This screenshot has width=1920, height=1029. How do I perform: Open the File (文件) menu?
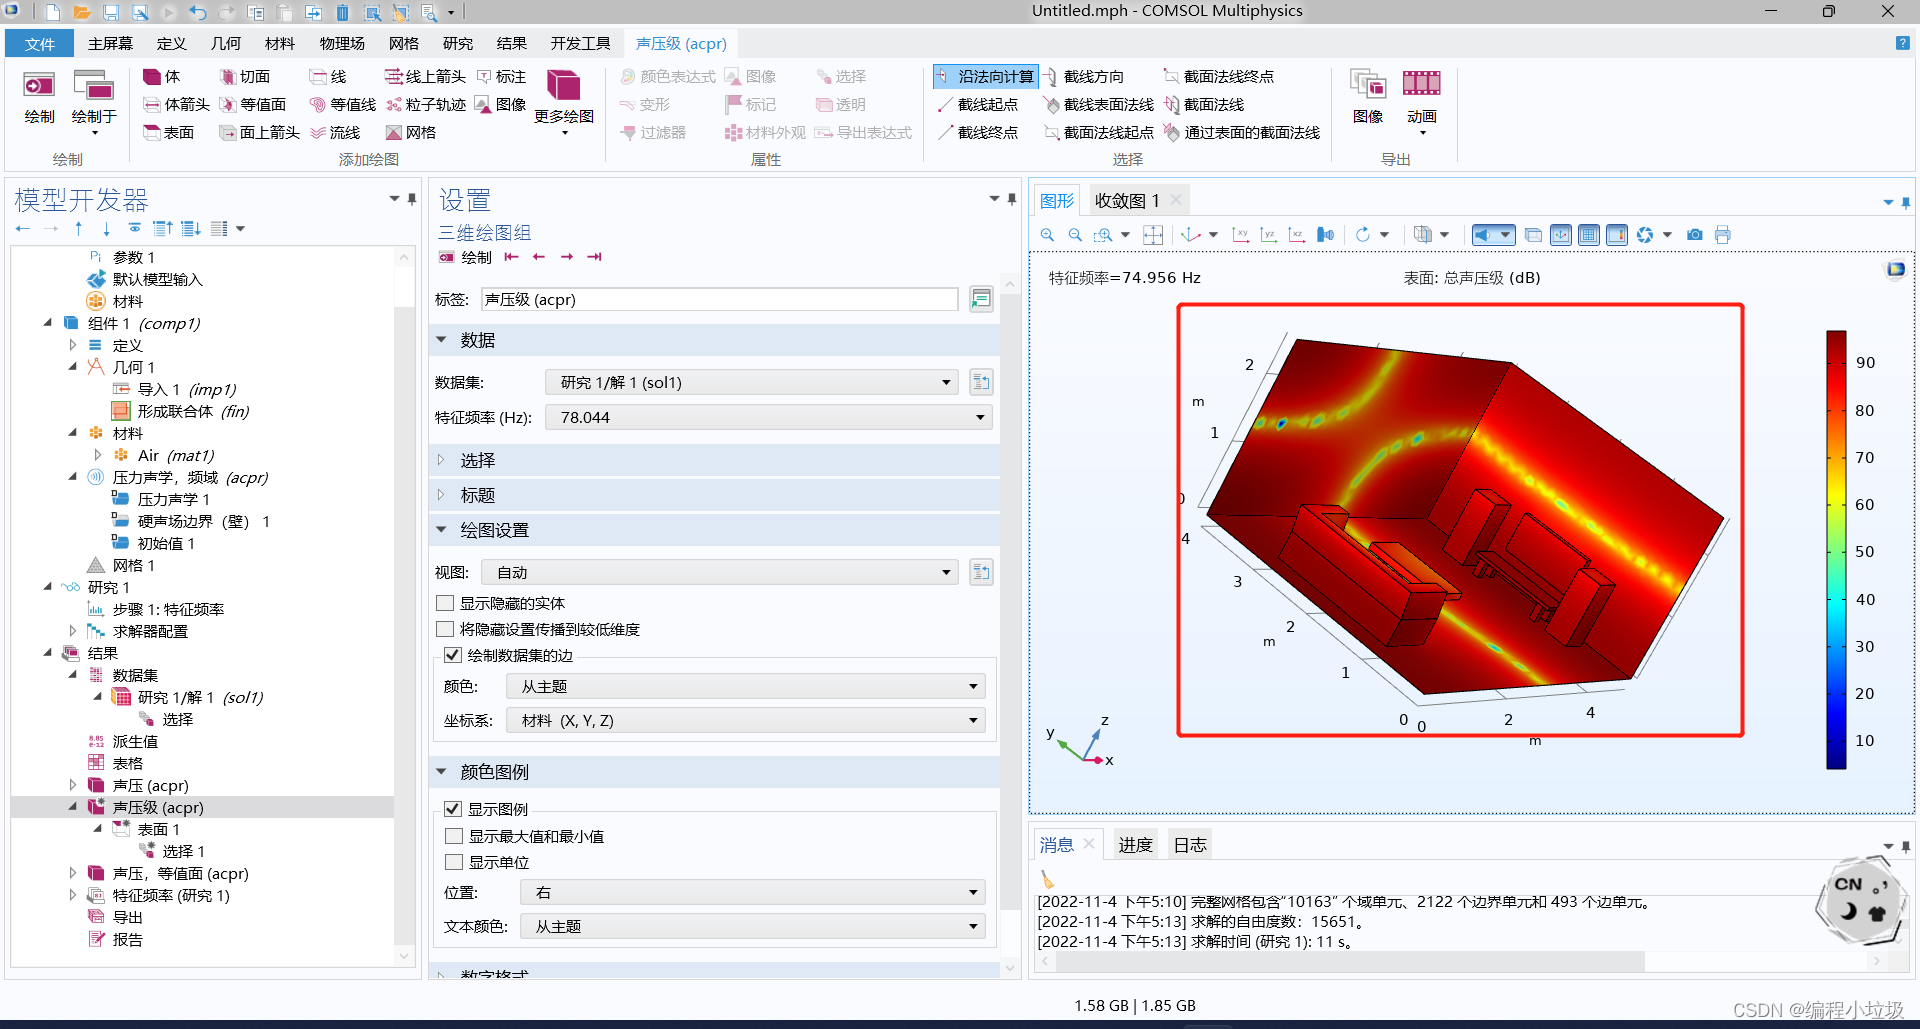point(40,44)
